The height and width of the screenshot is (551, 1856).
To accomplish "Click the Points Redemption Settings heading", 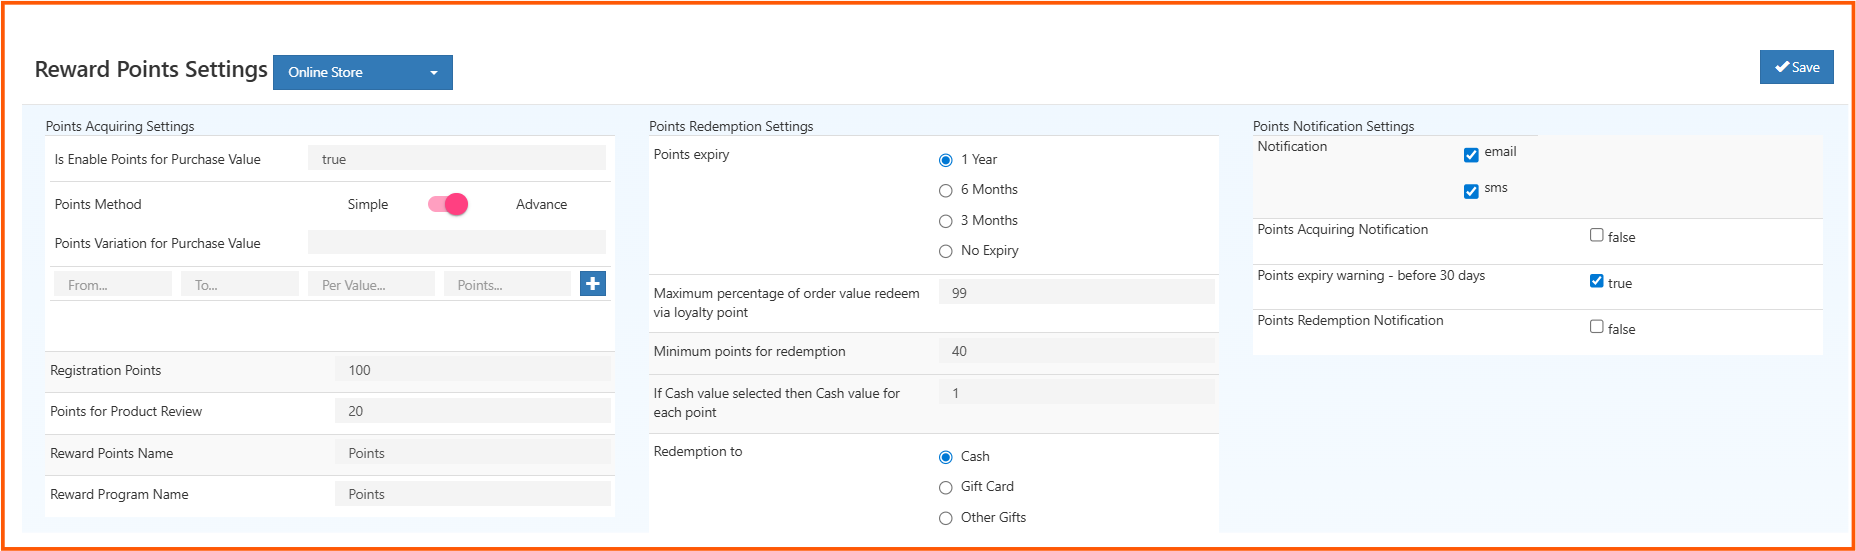I will pos(731,126).
